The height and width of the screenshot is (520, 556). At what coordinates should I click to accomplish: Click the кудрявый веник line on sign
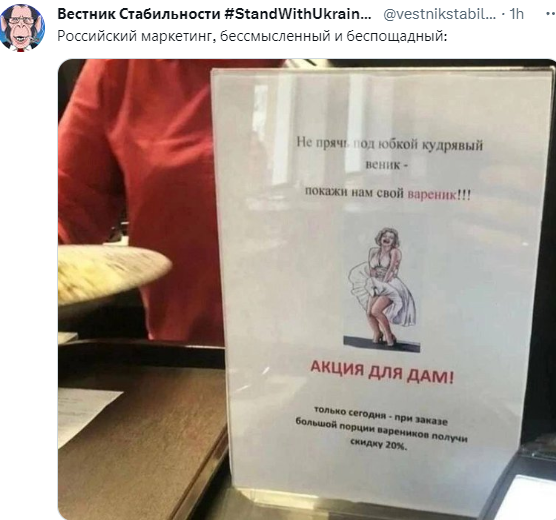(x=389, y=154)
